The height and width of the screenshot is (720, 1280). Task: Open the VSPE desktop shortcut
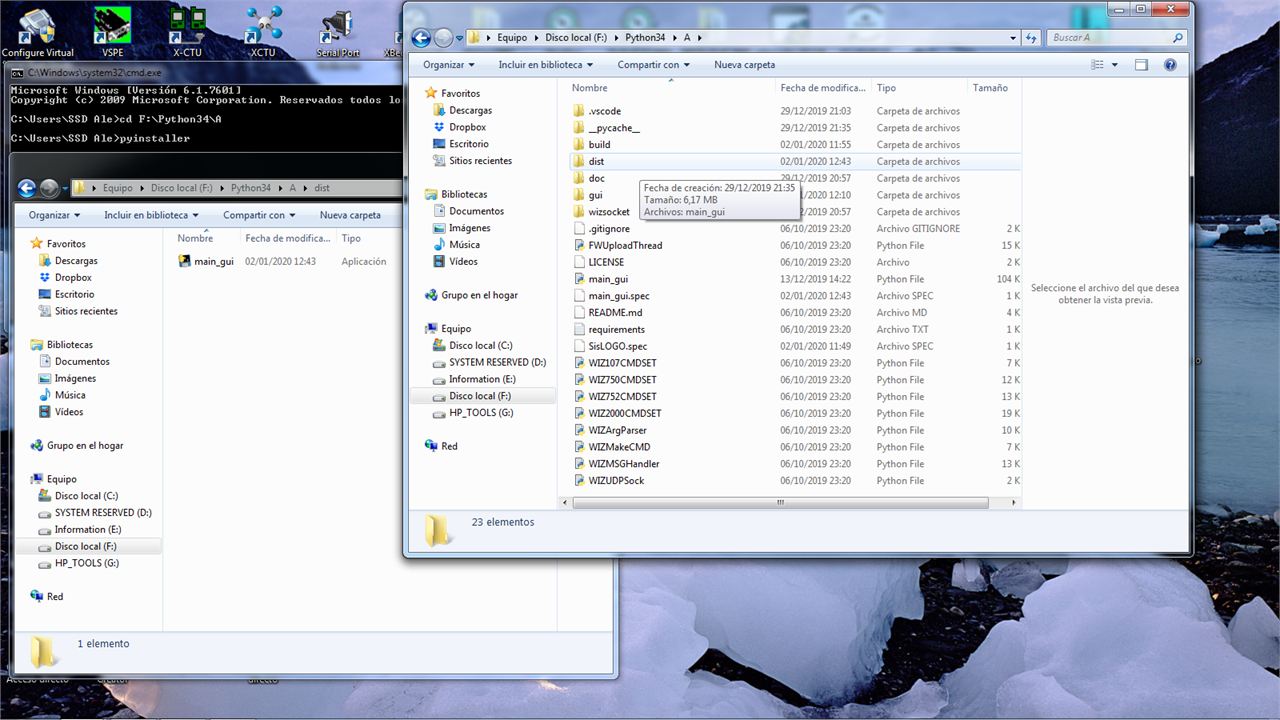point(112,31)
